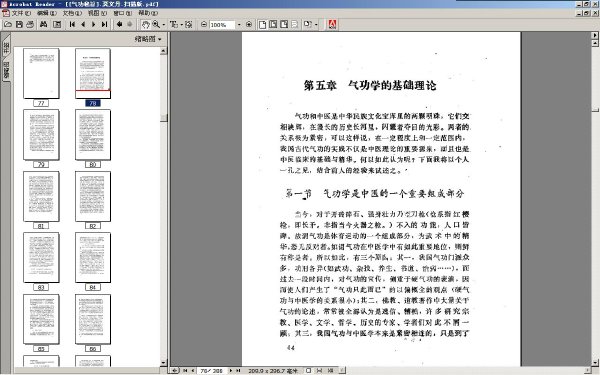Screen dimensions: 600x375
Task: Switch to the 缩略图 thumbnails side tab
Action: point(6,69)
